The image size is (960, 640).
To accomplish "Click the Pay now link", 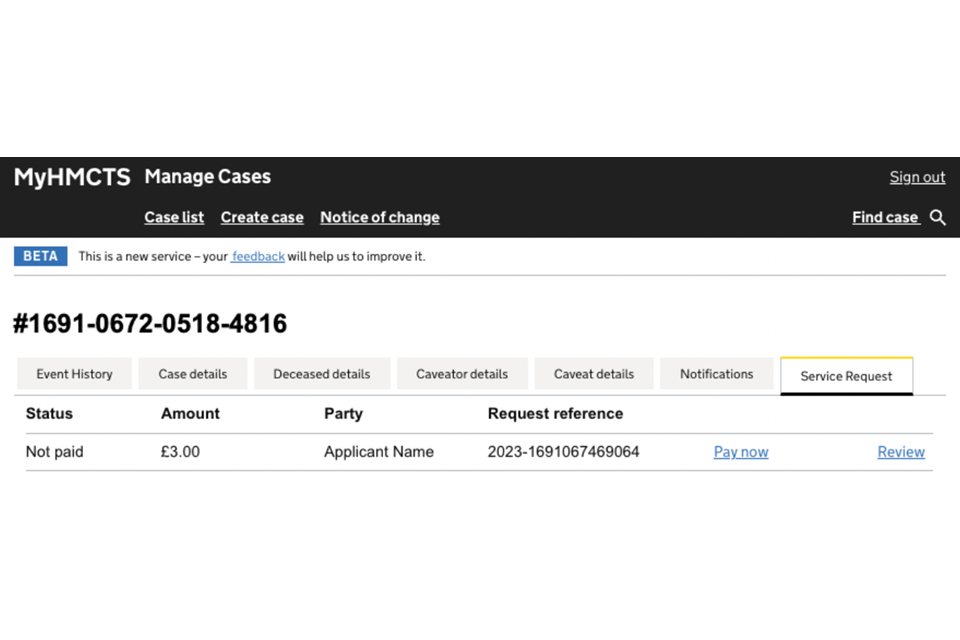I will click(x=741, y=452).
